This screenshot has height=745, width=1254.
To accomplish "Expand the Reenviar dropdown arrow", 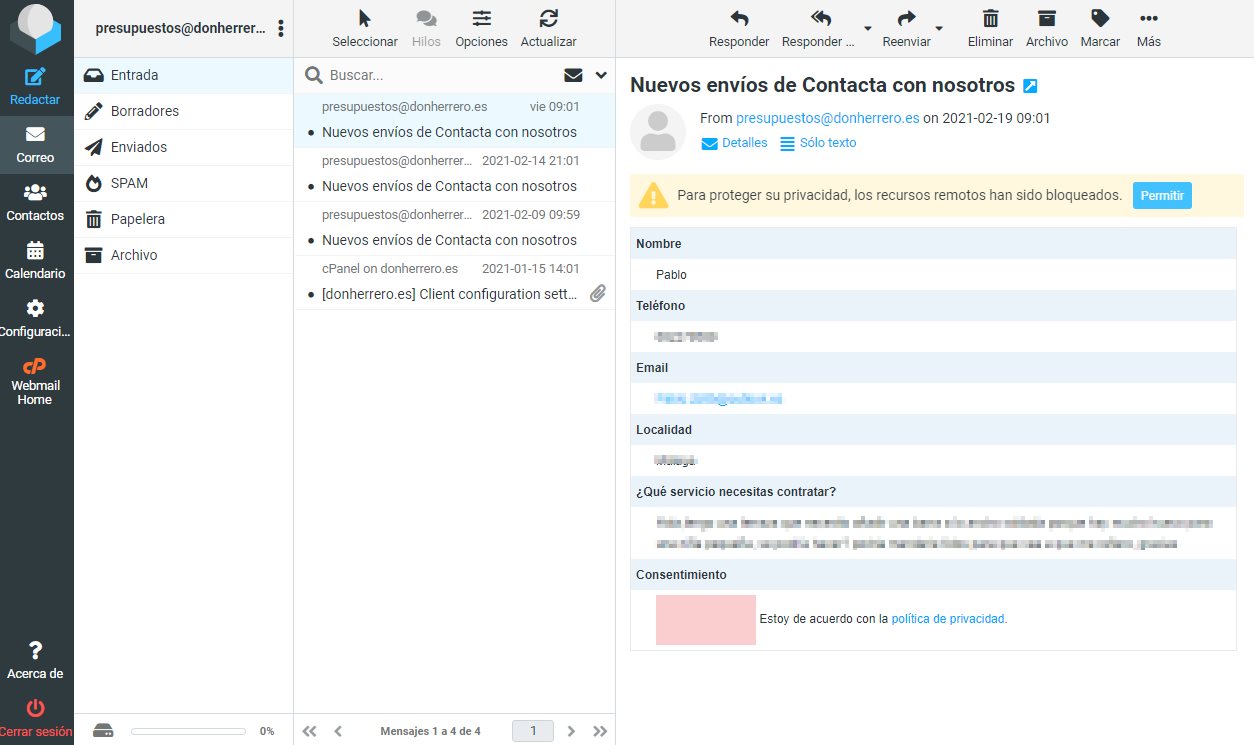I will (x=939, y=28).
